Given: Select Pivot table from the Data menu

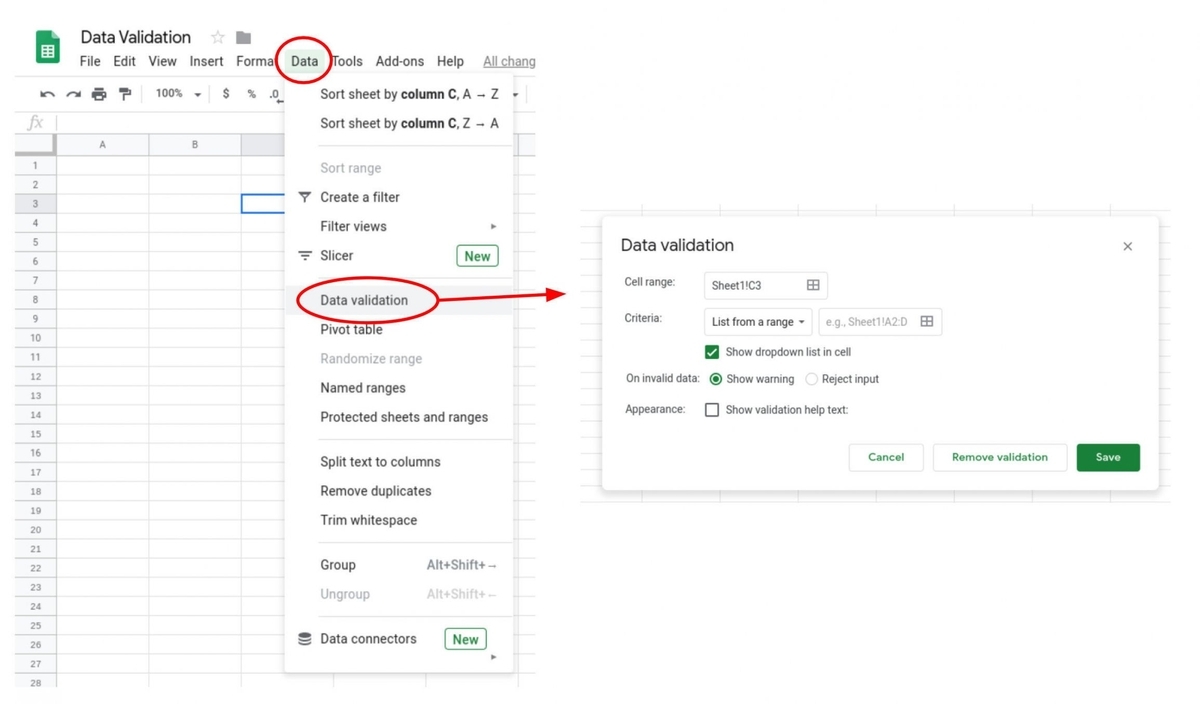Looking at the screenshot, I should (350, 329).
